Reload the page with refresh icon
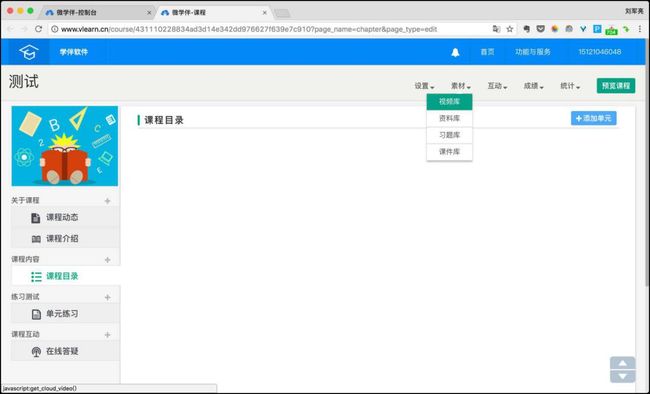650x394 pixels. coord(39,29)
